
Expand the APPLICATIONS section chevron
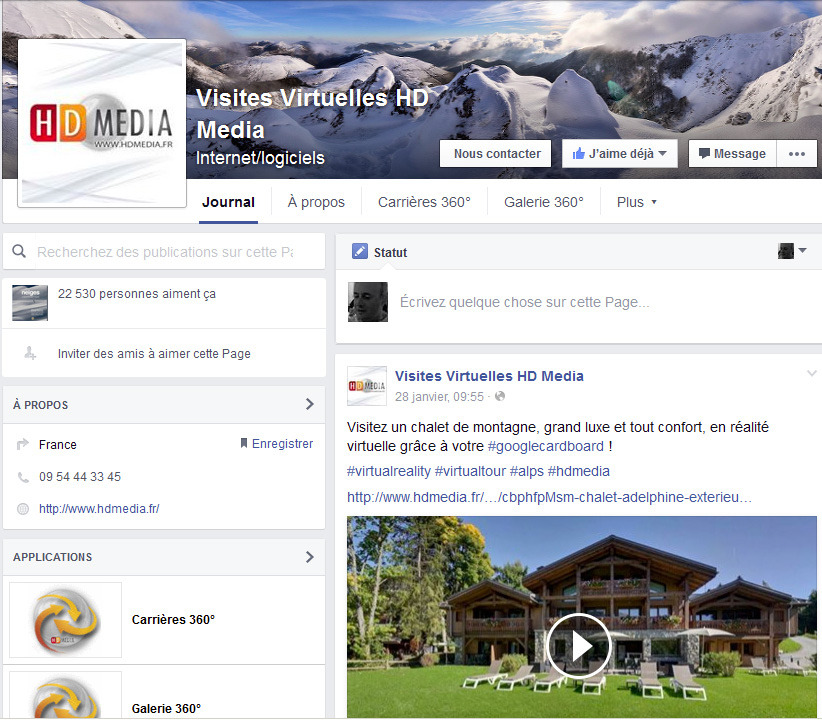pos(309,557)
